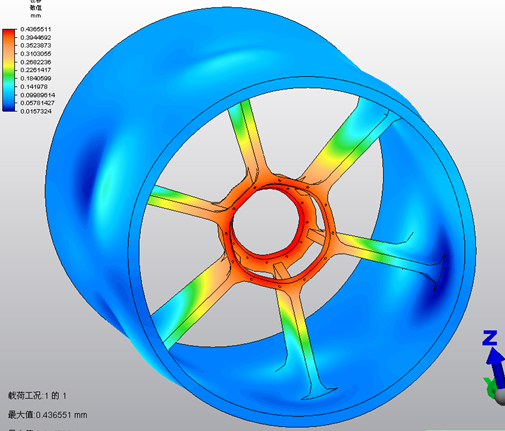Click the blue Z axis of triad
505x431 pixels.
pyautogui.click(x=496, y=367)
